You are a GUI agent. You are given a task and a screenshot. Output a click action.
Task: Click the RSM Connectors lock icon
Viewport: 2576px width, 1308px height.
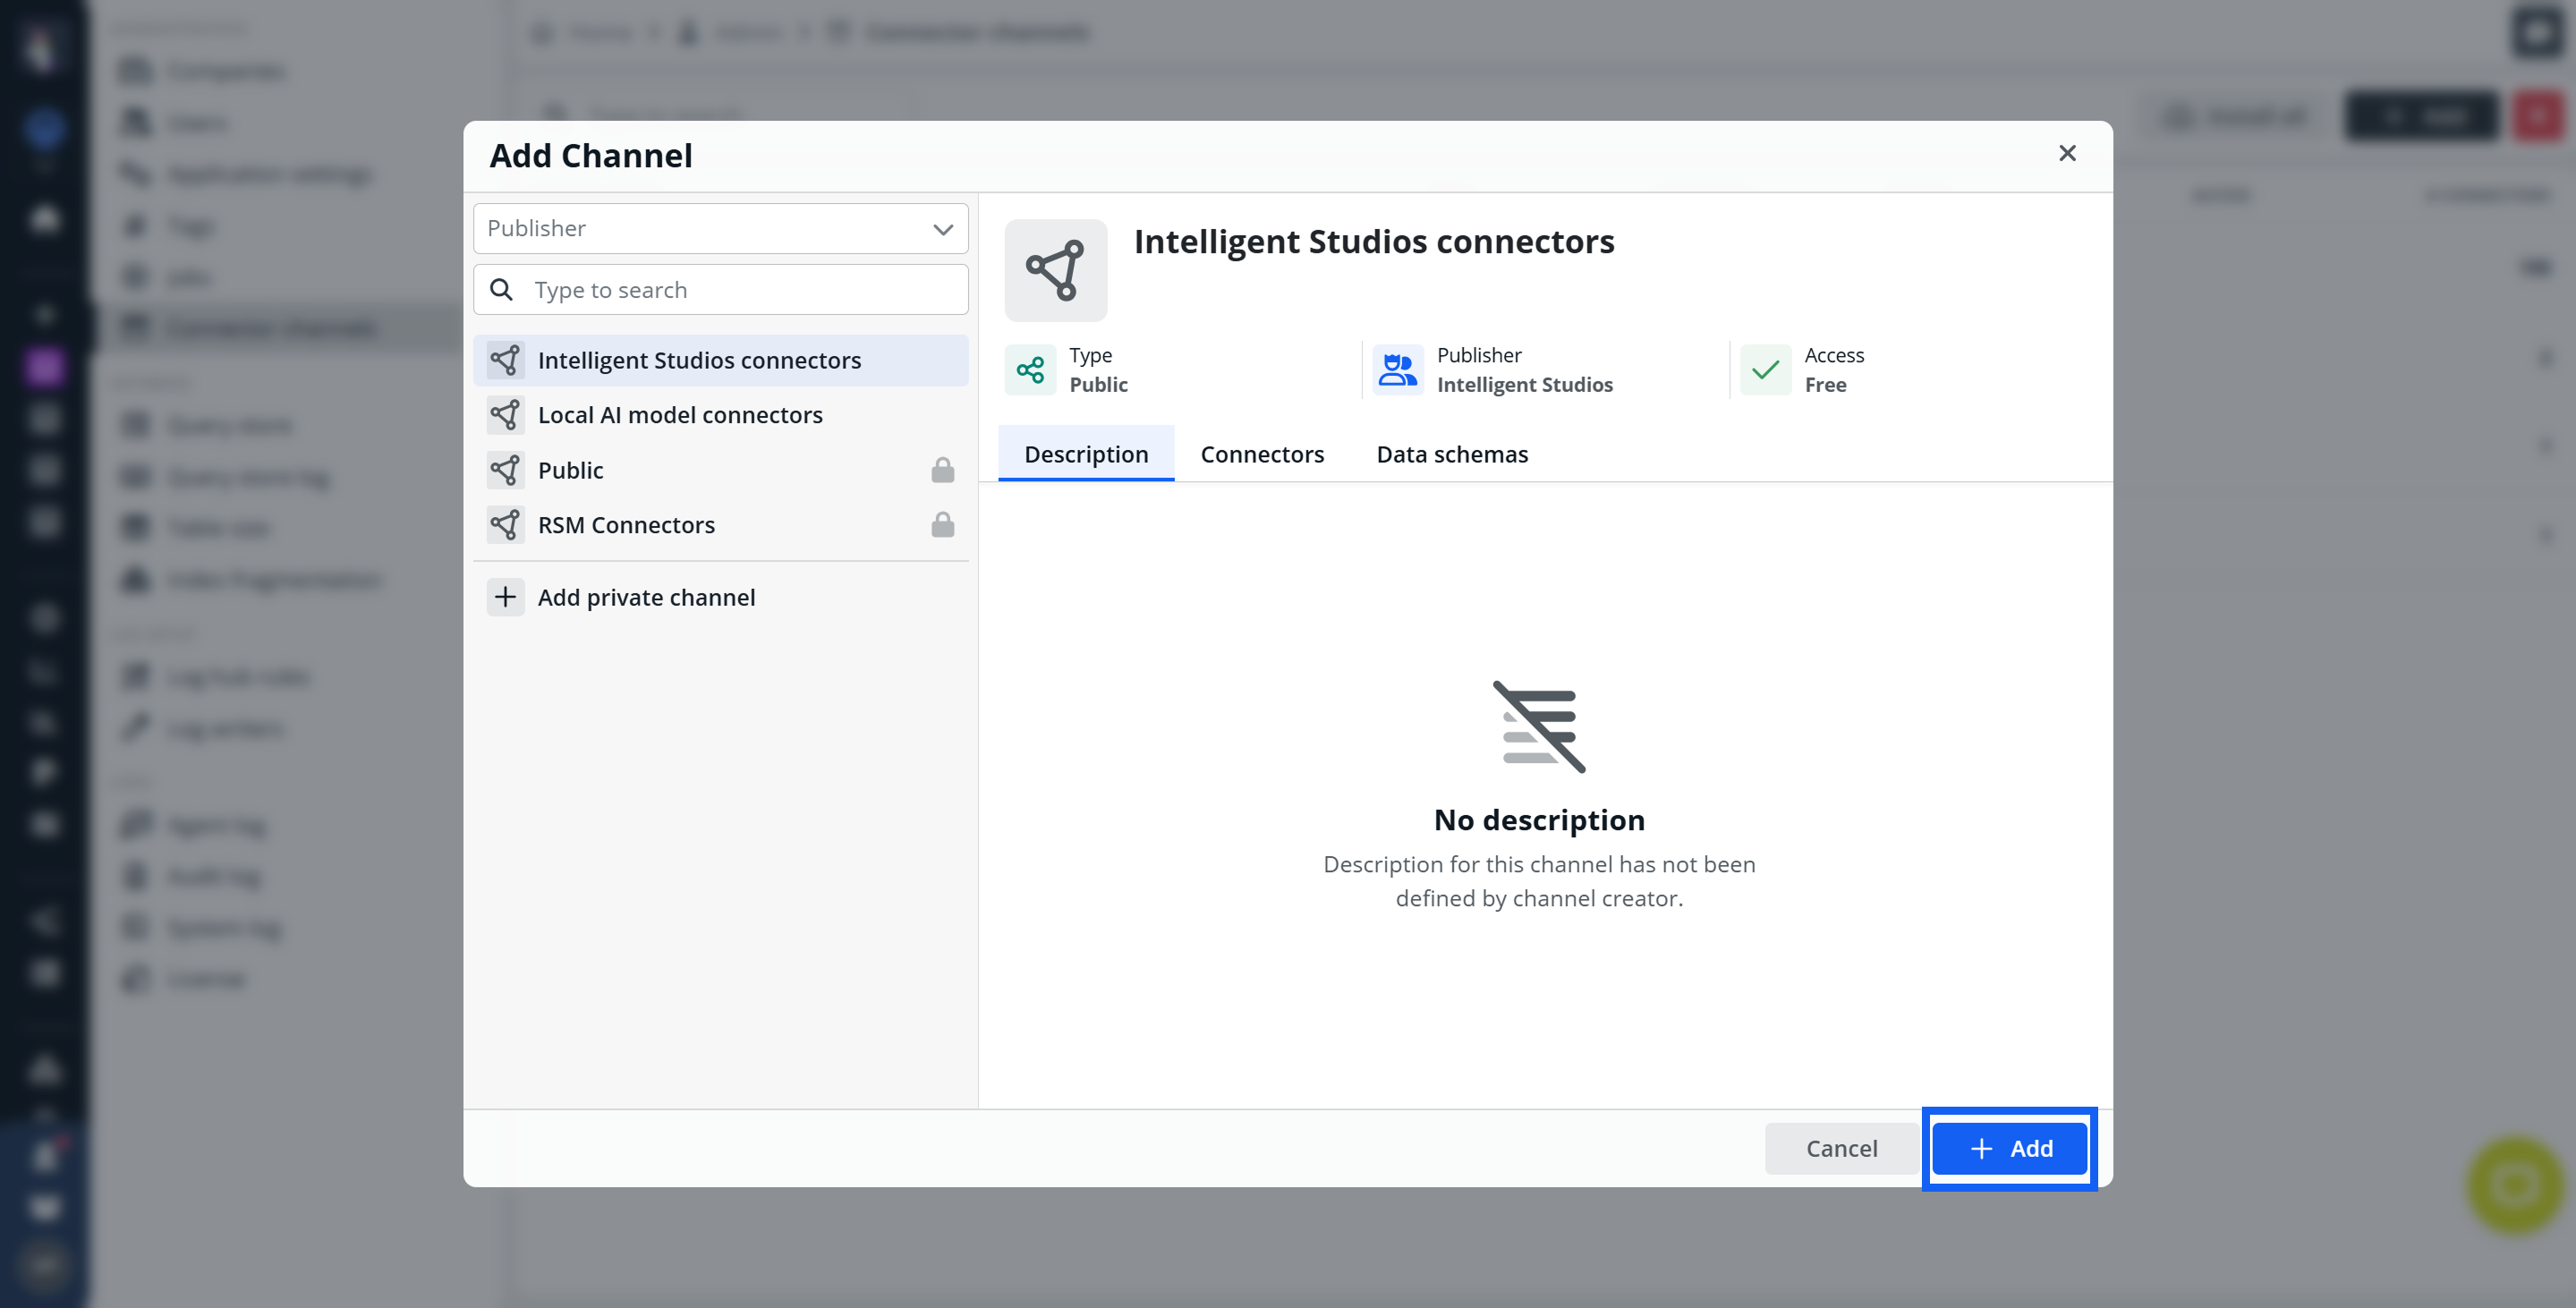coord(942,525)
